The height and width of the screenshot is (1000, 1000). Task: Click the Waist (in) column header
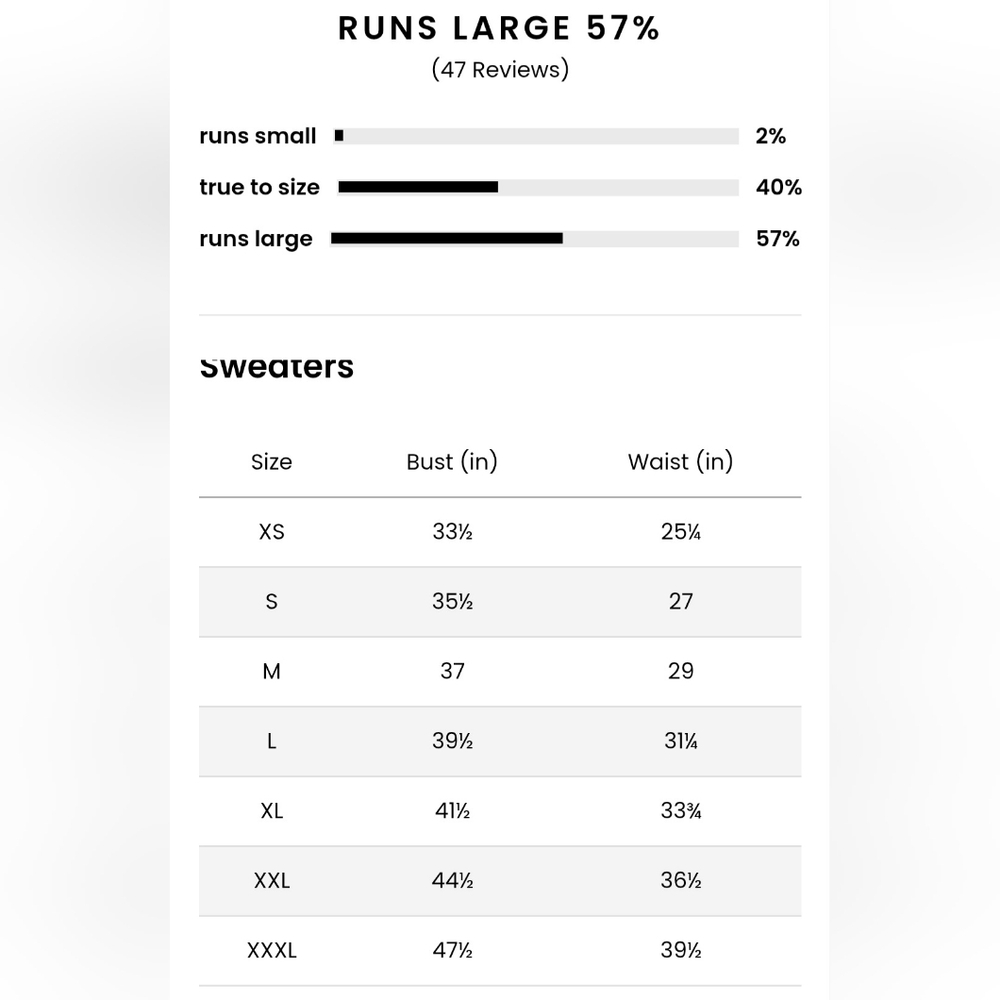point(680,461)
